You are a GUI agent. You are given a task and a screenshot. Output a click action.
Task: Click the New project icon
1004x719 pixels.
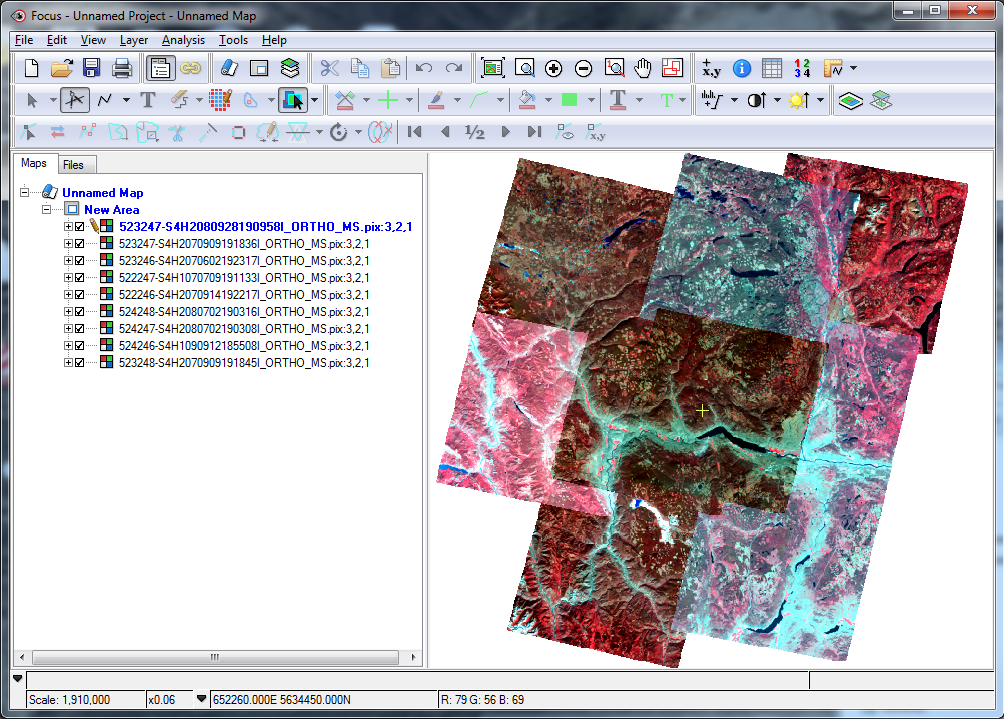click(31, 68)
